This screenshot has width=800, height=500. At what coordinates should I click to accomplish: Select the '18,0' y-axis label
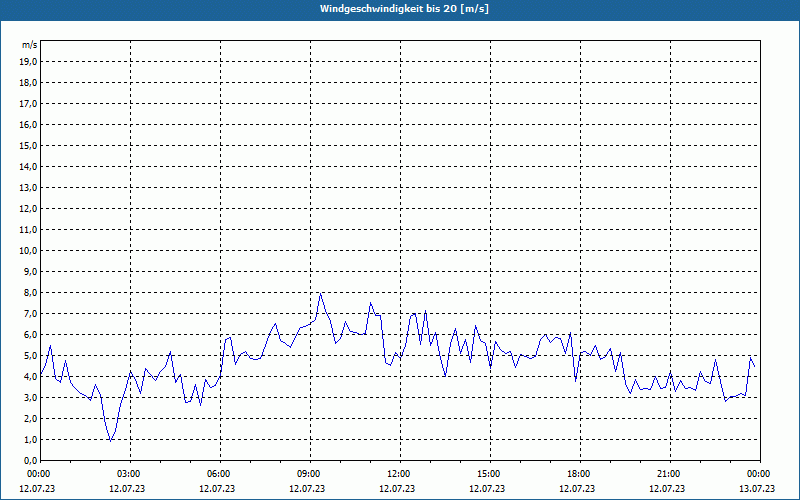pos(28,83)
